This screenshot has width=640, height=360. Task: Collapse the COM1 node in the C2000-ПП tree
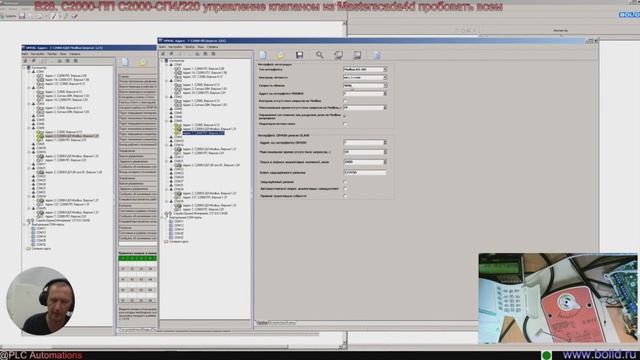click(x=166, y=64)
